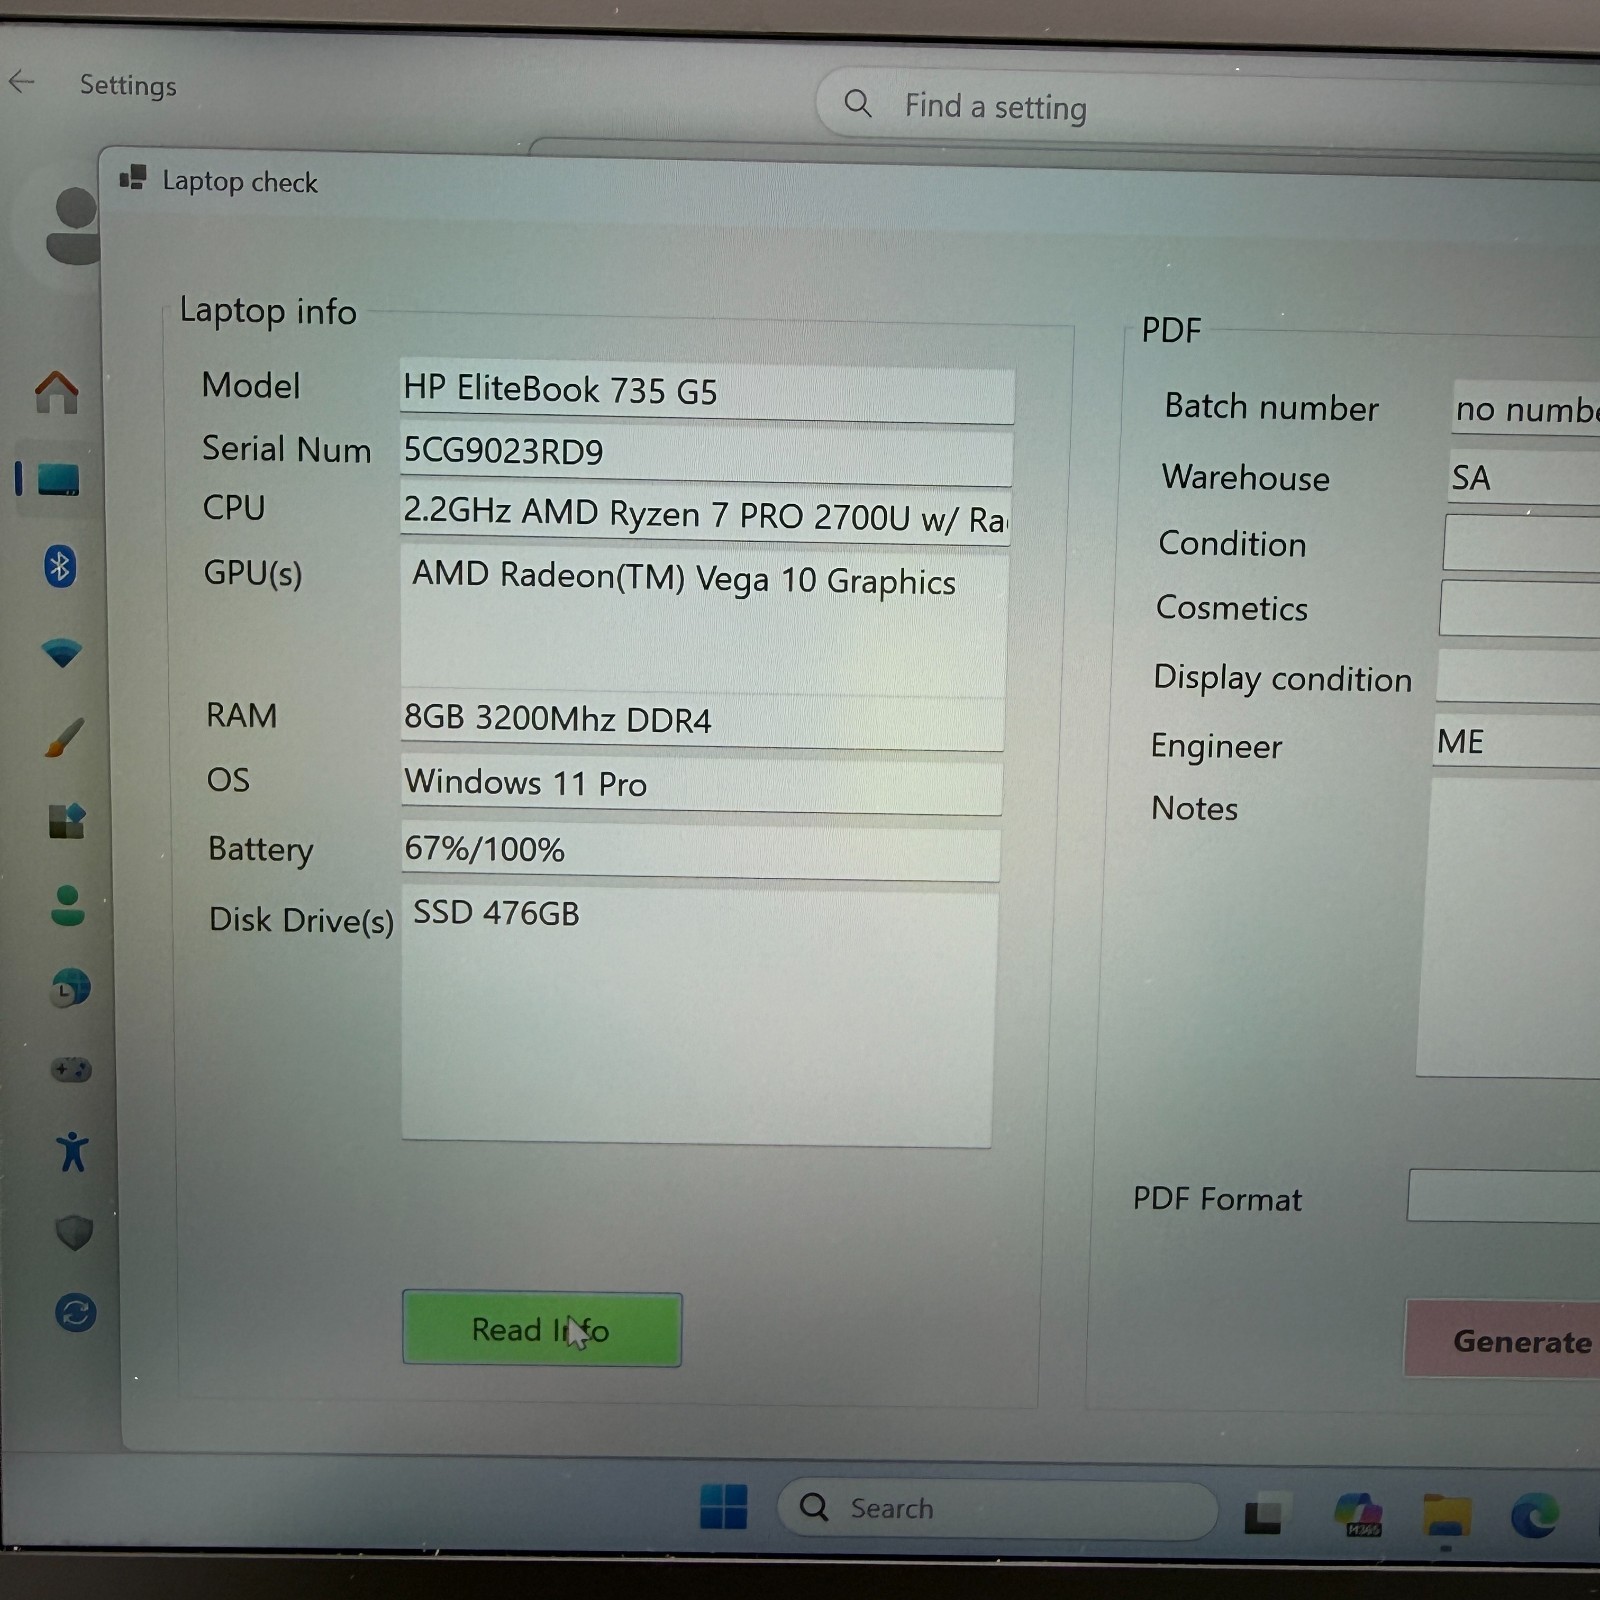Click the Settings back arrow
The width and height of the screenshot is (1600, 1600).
[21, 82]
